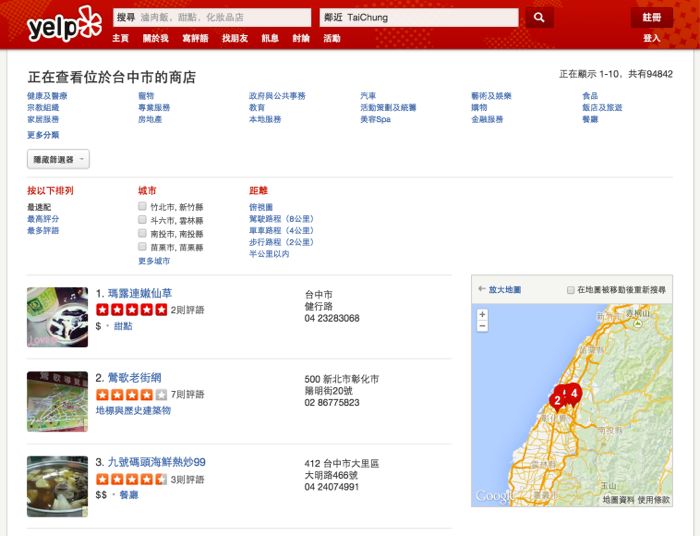Screen dimensions: 700x536
Task: Open the 汽車 category
Action: pyautogui.click(x=368, y=96)
